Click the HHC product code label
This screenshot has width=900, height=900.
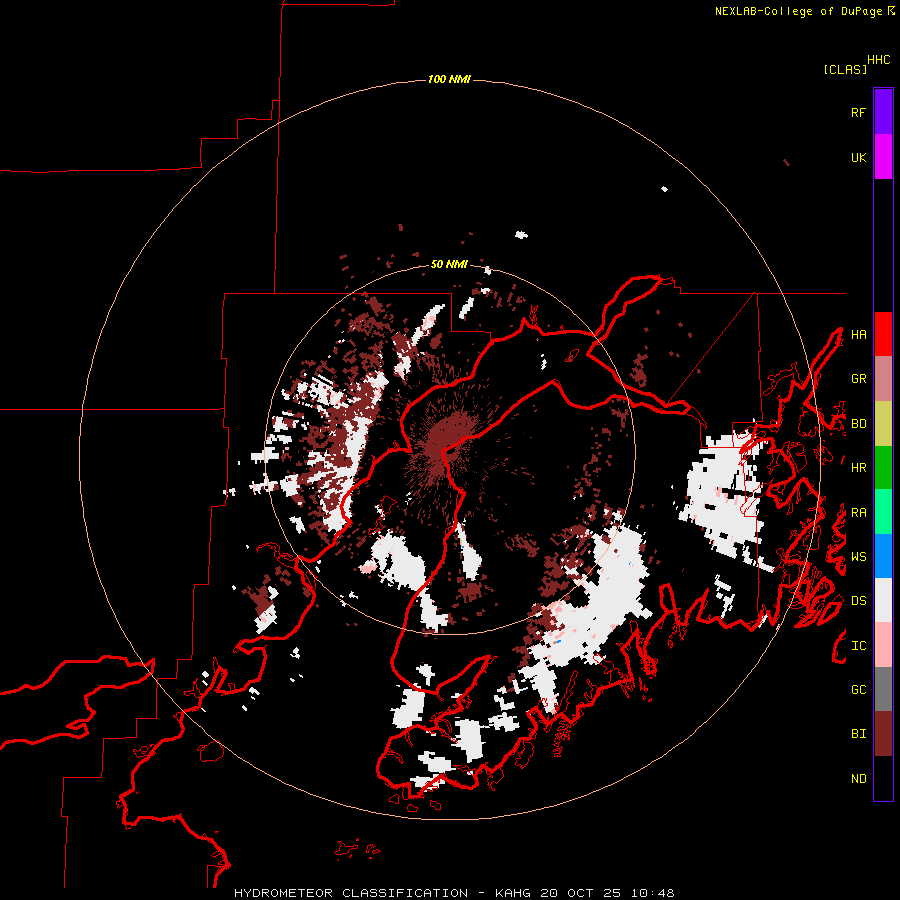click(x=878, y=60)
